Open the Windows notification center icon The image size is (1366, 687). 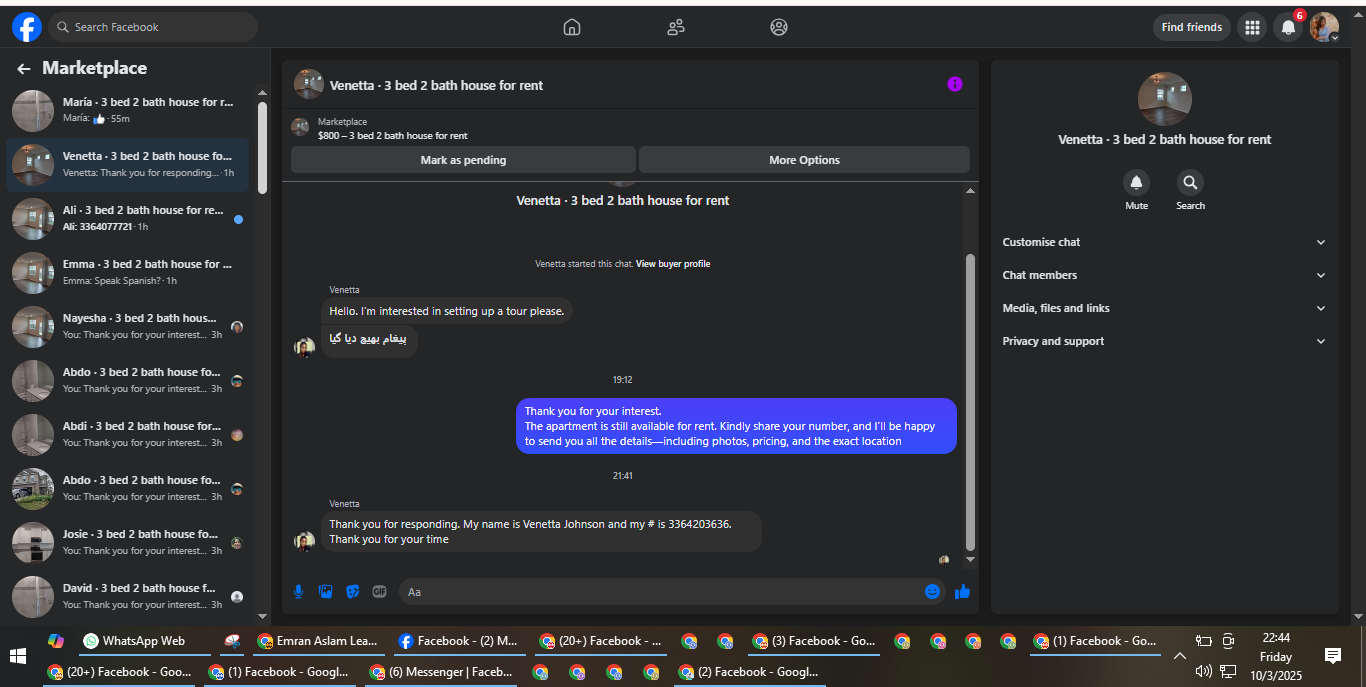[1332, 656]
